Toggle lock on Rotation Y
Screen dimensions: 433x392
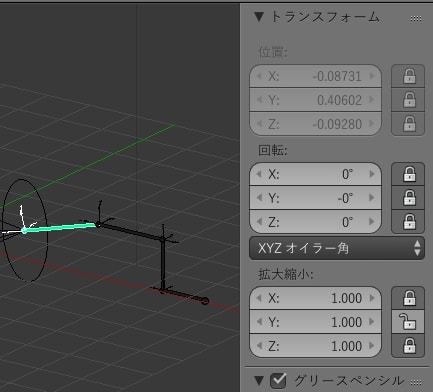pyautogui.click(x=408, y=198)
